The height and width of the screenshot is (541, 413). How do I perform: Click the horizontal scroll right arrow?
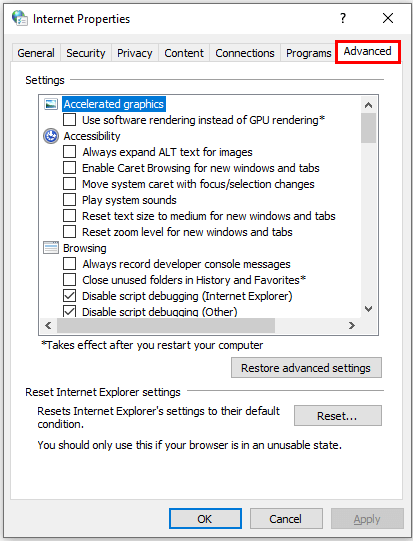click(x=352, y=325)
